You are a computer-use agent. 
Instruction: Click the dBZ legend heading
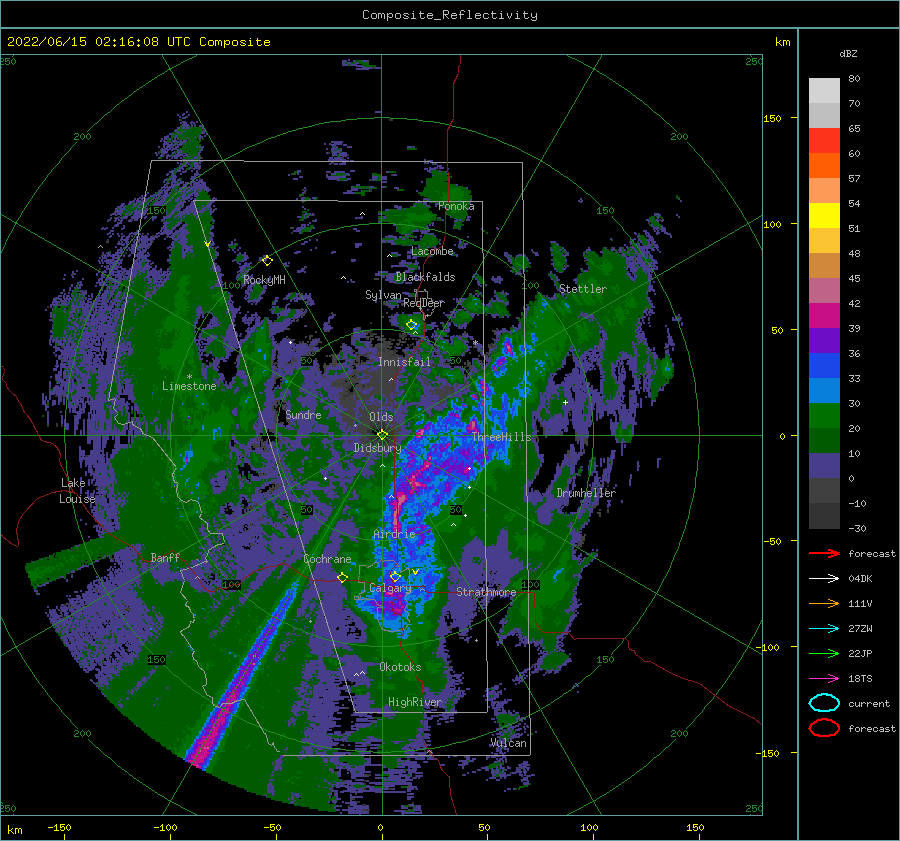tap(848, 54)
